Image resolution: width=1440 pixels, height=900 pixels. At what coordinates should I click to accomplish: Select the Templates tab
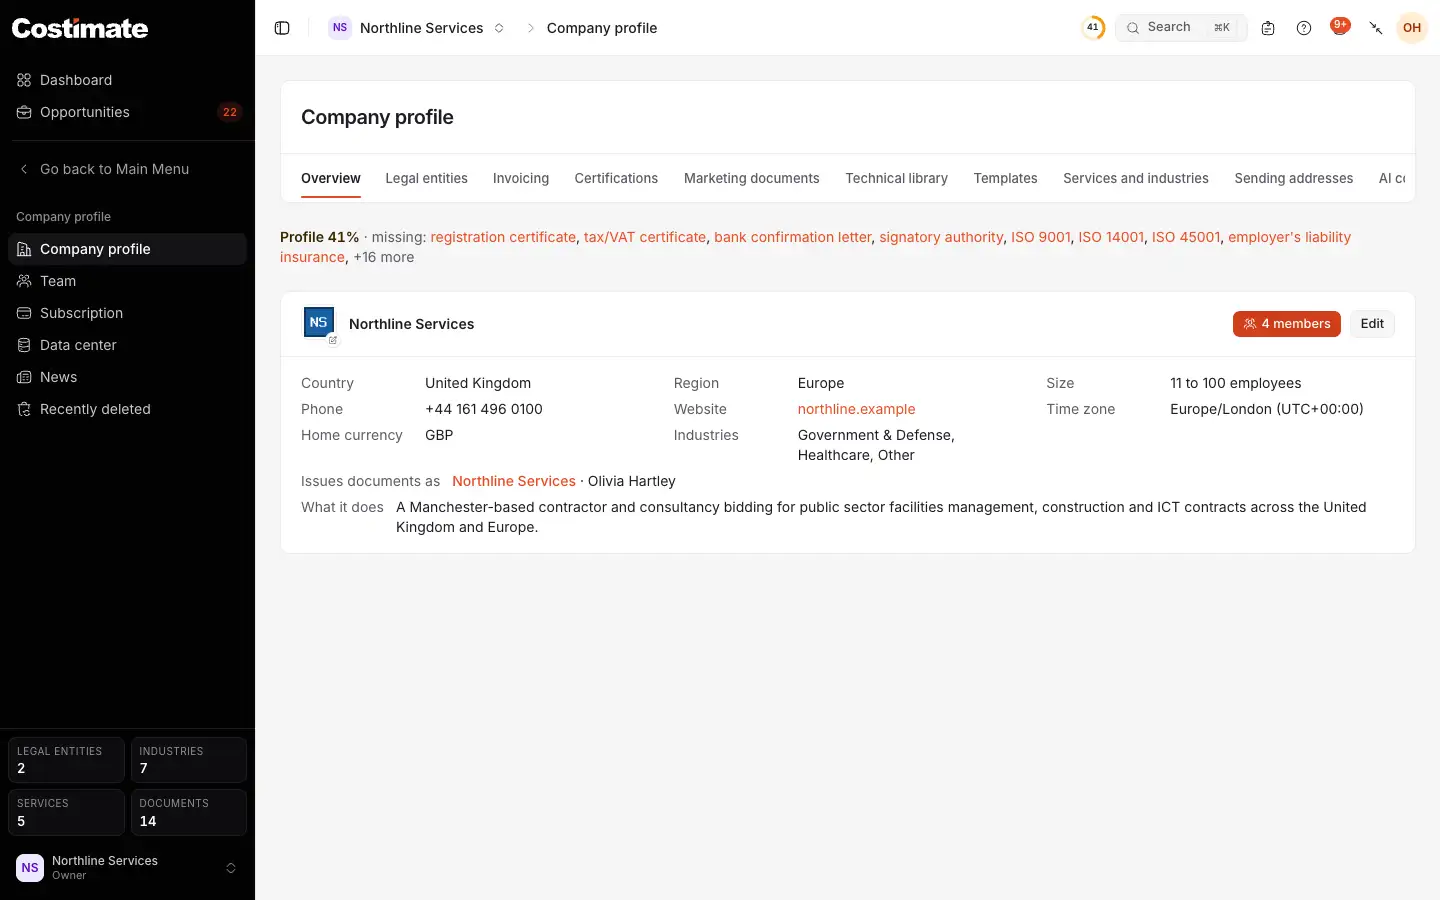click(x=1005, y=178)
